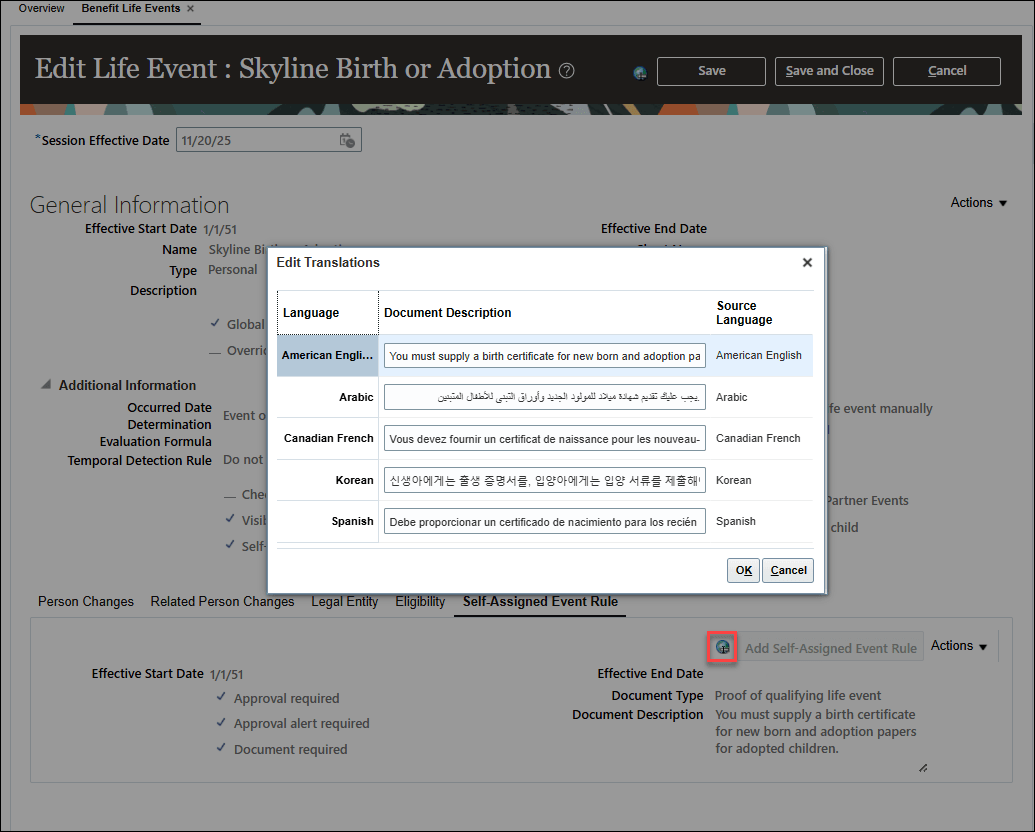Viewport: 1035px width, 832px height.
Task: Click the Save and Close button
Action: (829, 71)
